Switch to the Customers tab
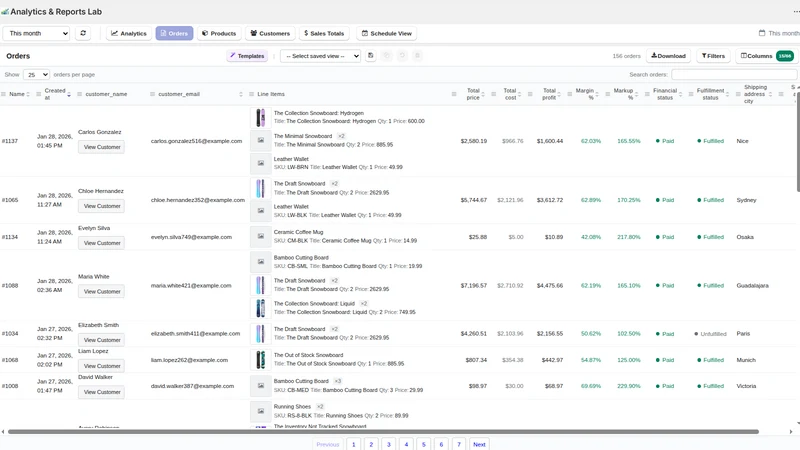800x450 pixels. pyautogui.click(x=270, y=33)
